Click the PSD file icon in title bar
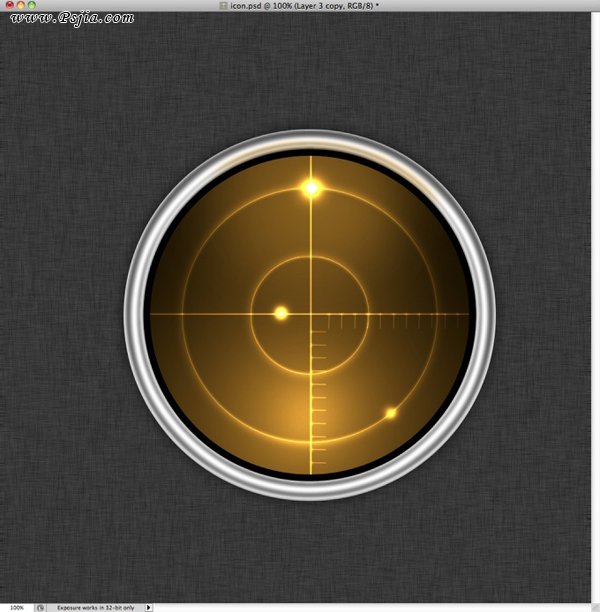This screenshot has width=600, height=612. [x=224, y=6]
